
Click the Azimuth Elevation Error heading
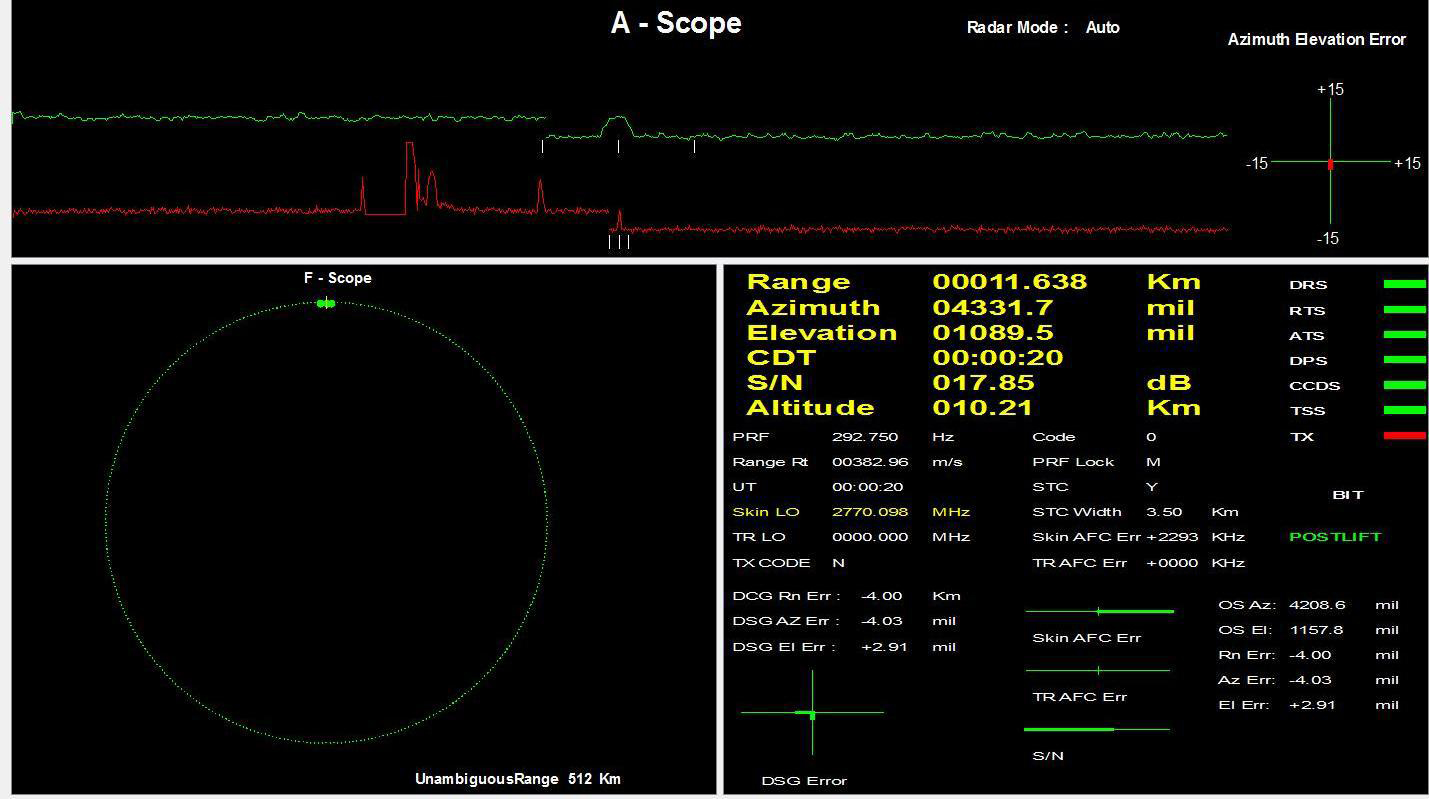(1317, 40)
